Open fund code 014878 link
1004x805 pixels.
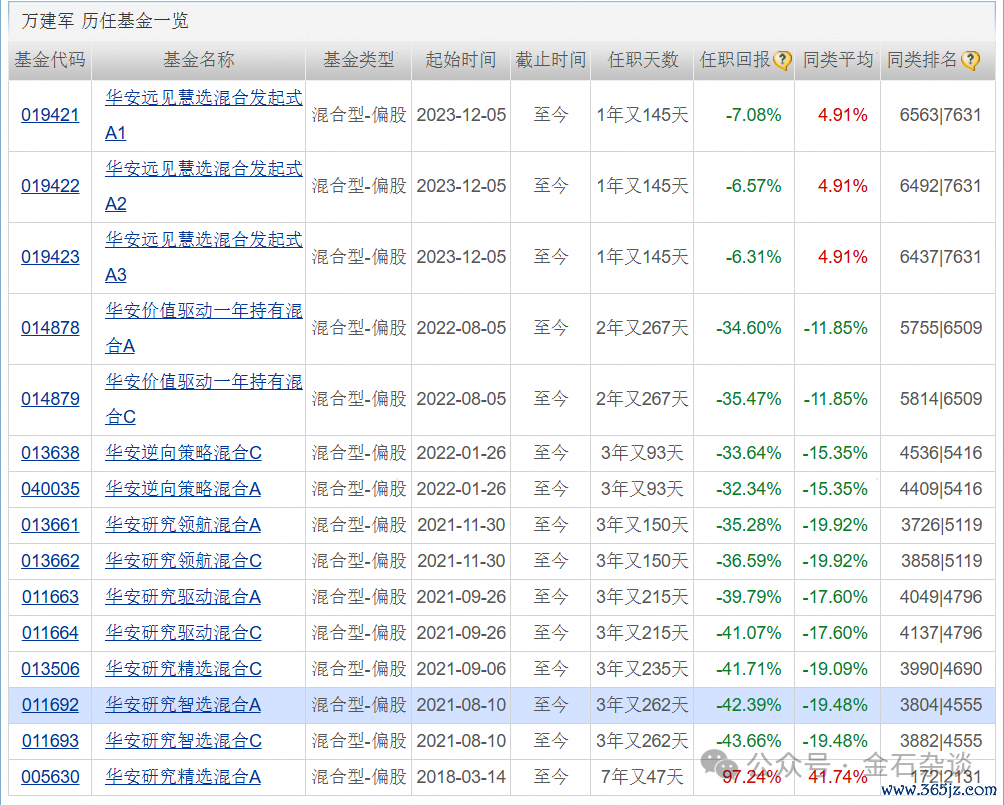[x=50, y=329]
